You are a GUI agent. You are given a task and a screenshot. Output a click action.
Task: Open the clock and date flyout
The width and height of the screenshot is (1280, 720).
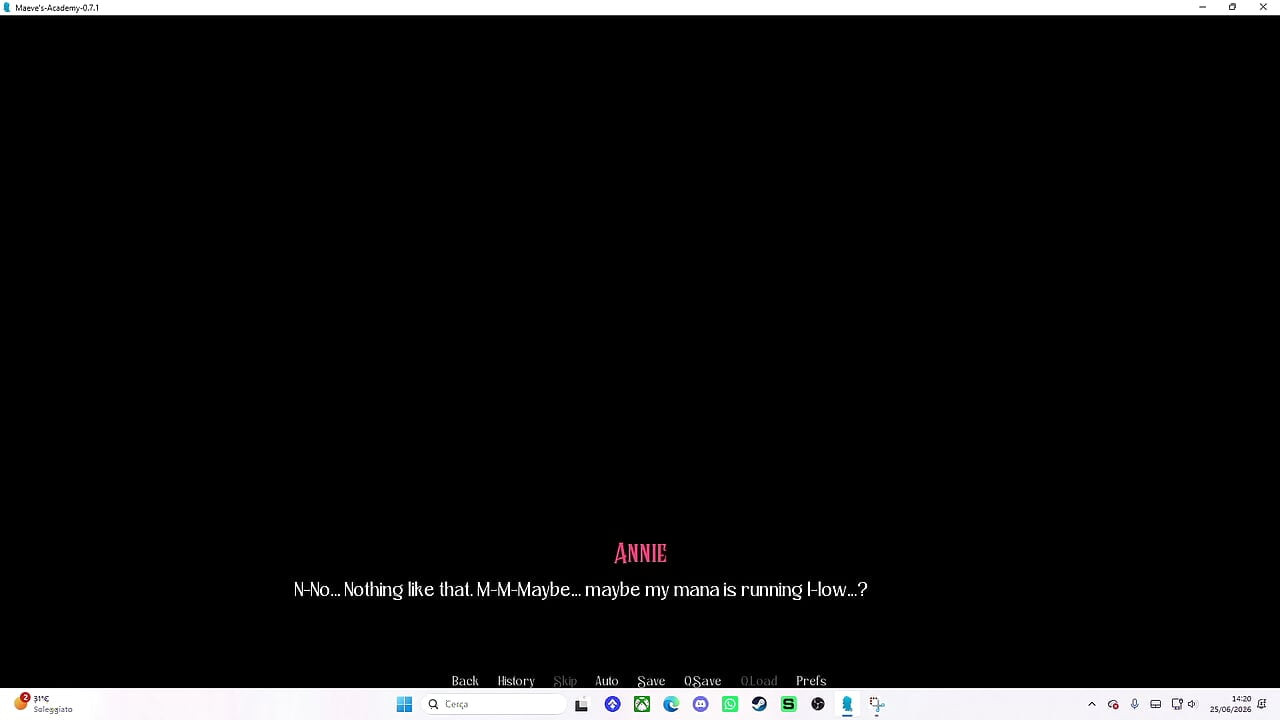point(1230,704)
